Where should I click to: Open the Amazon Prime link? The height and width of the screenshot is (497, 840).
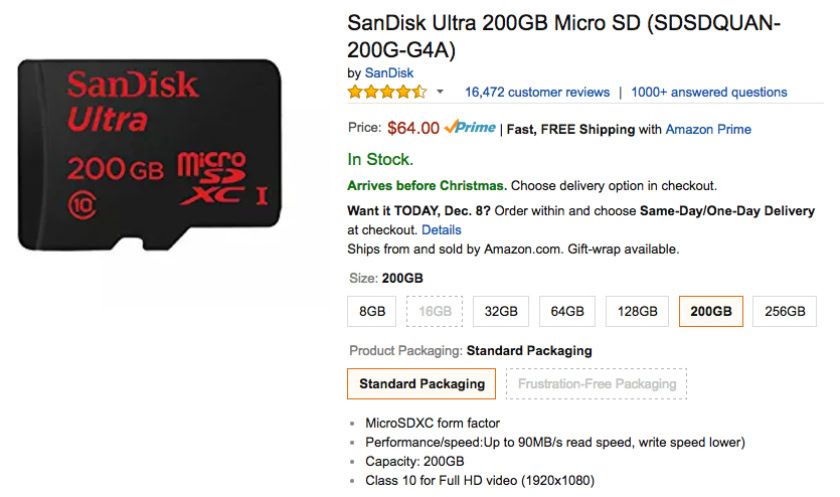pos(708,129)
